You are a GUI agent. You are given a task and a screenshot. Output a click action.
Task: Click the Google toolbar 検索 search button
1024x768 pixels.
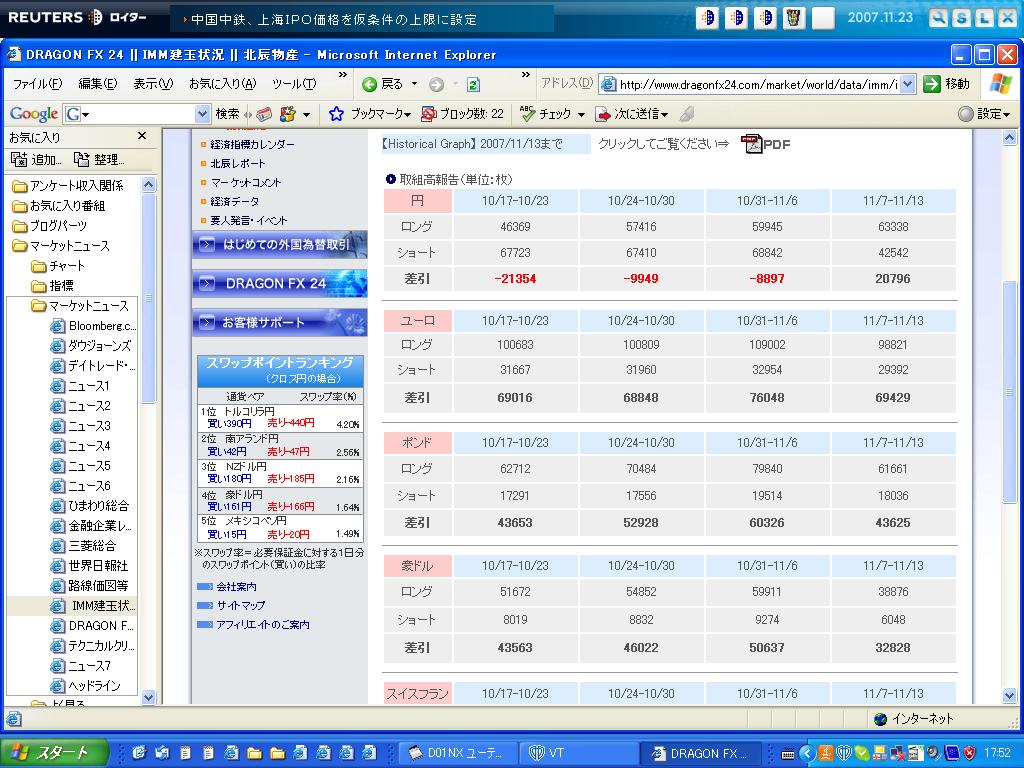(227, 114)
